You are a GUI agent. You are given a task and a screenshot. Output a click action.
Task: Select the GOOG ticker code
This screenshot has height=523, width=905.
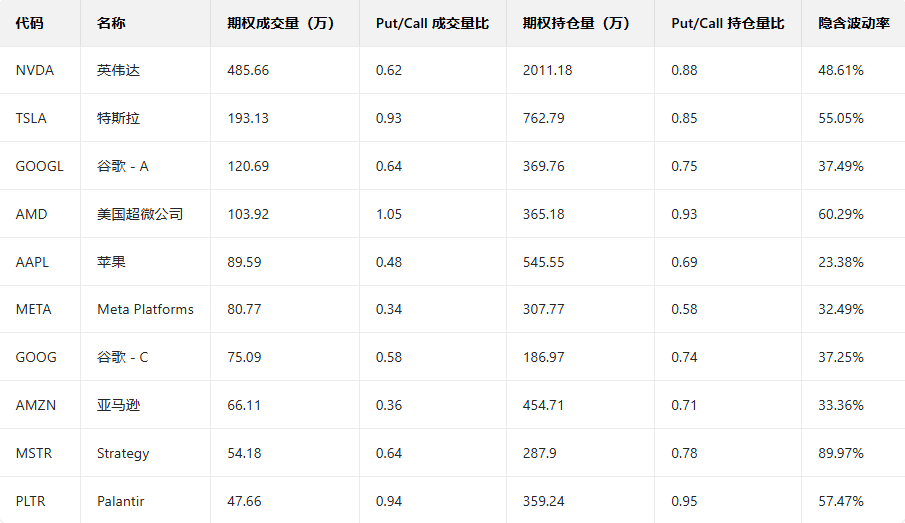(36, 357)
